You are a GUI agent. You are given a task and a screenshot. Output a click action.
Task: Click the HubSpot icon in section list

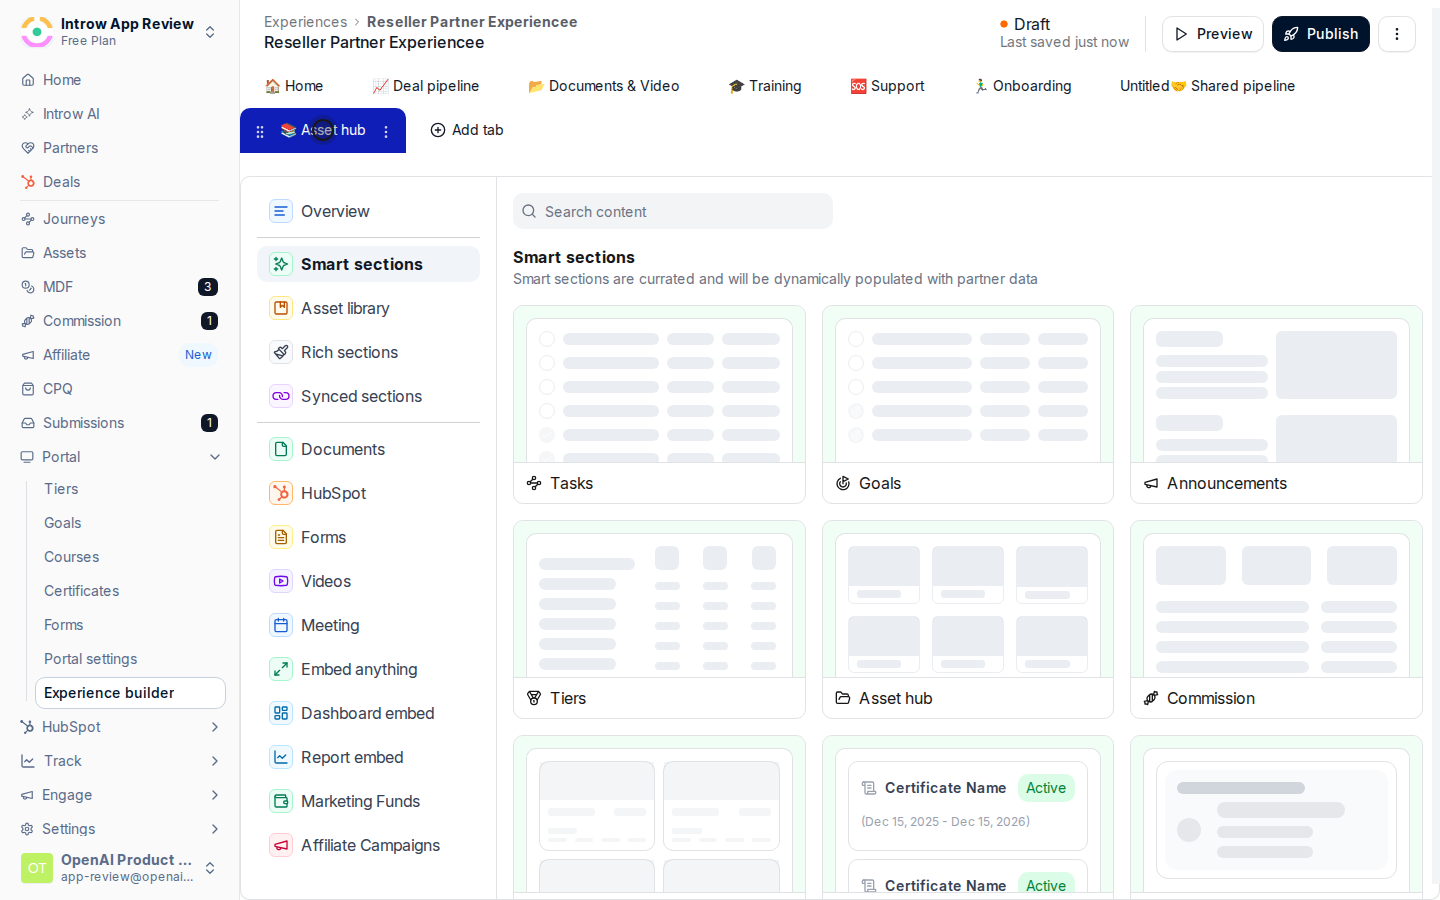(281, 493)
